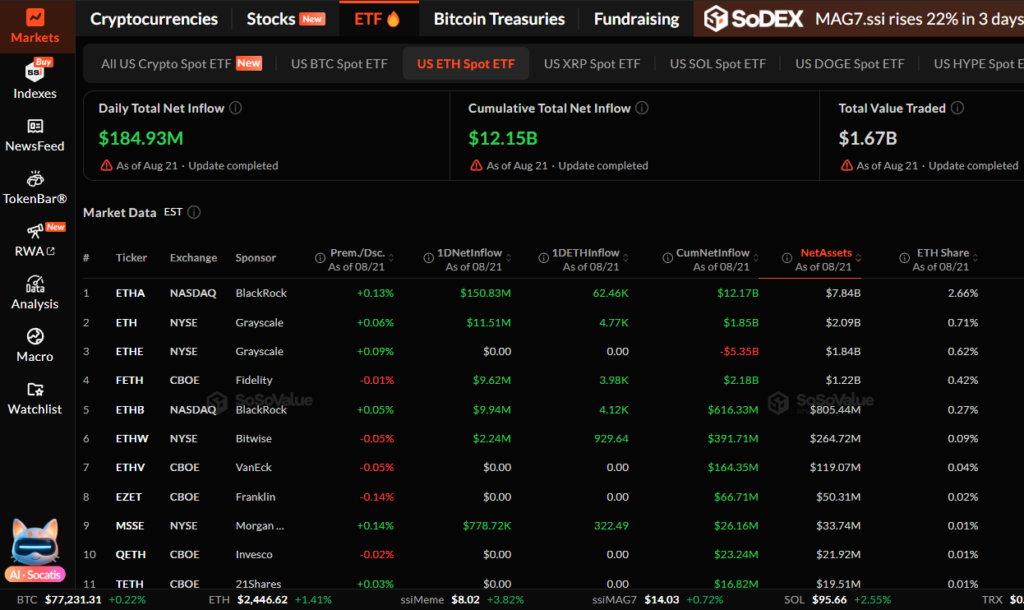Click ssiMeme price in bottom ticker
This screenshot has width=1024, height=610.
click(x=465, y=600)
